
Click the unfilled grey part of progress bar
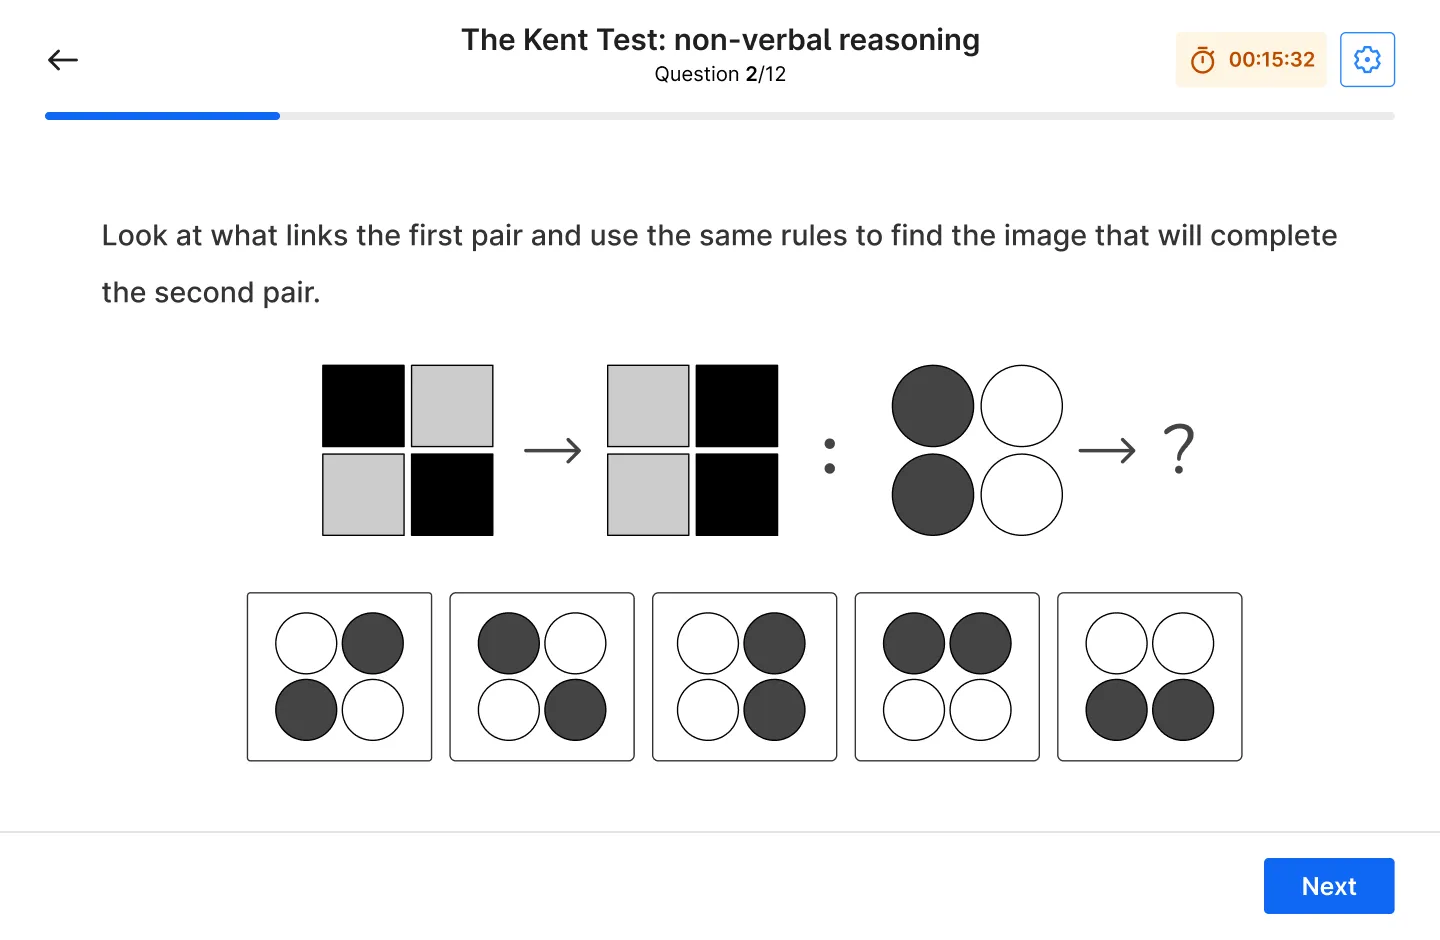tap(837, 116)
